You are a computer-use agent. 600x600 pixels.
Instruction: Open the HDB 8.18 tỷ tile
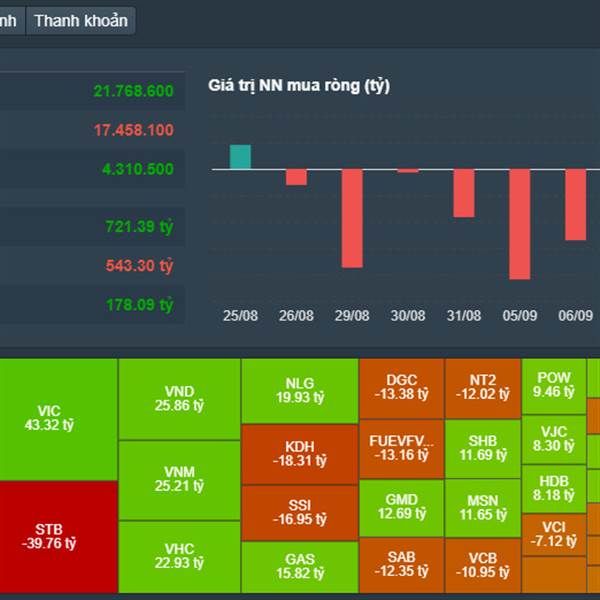tap(554, 489)
